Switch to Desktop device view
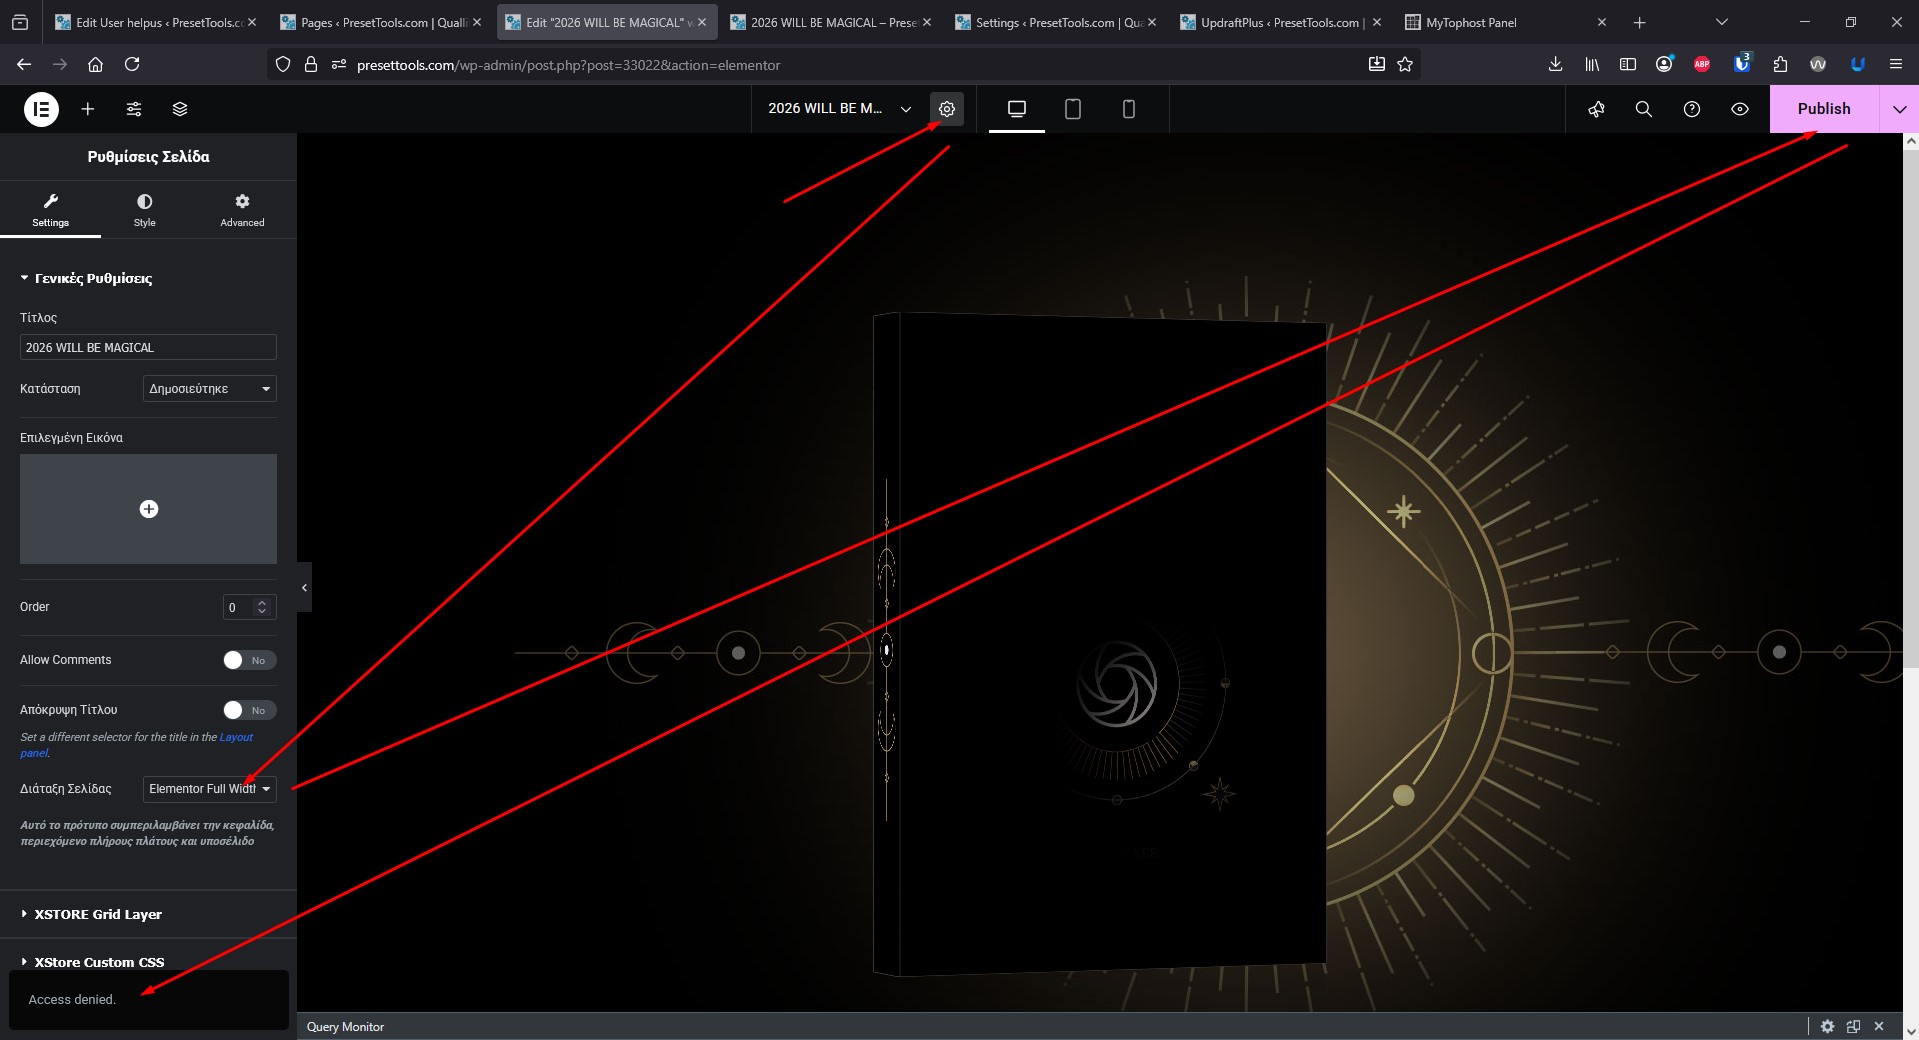Viewport: 1919px width, 1040px height. (1017, 109)
